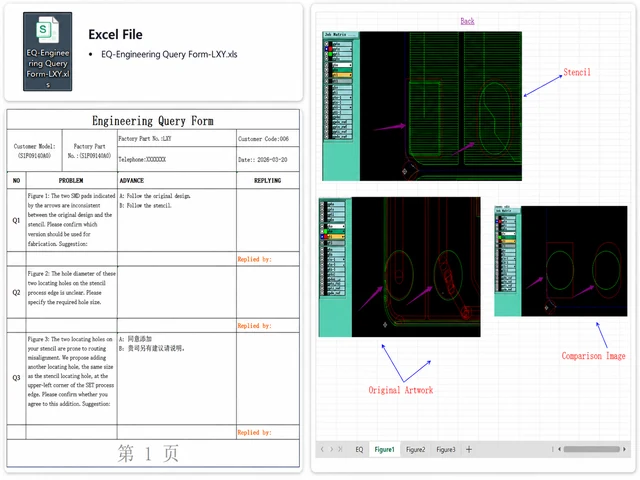Go to the Figure3 sheet tab

446,449
